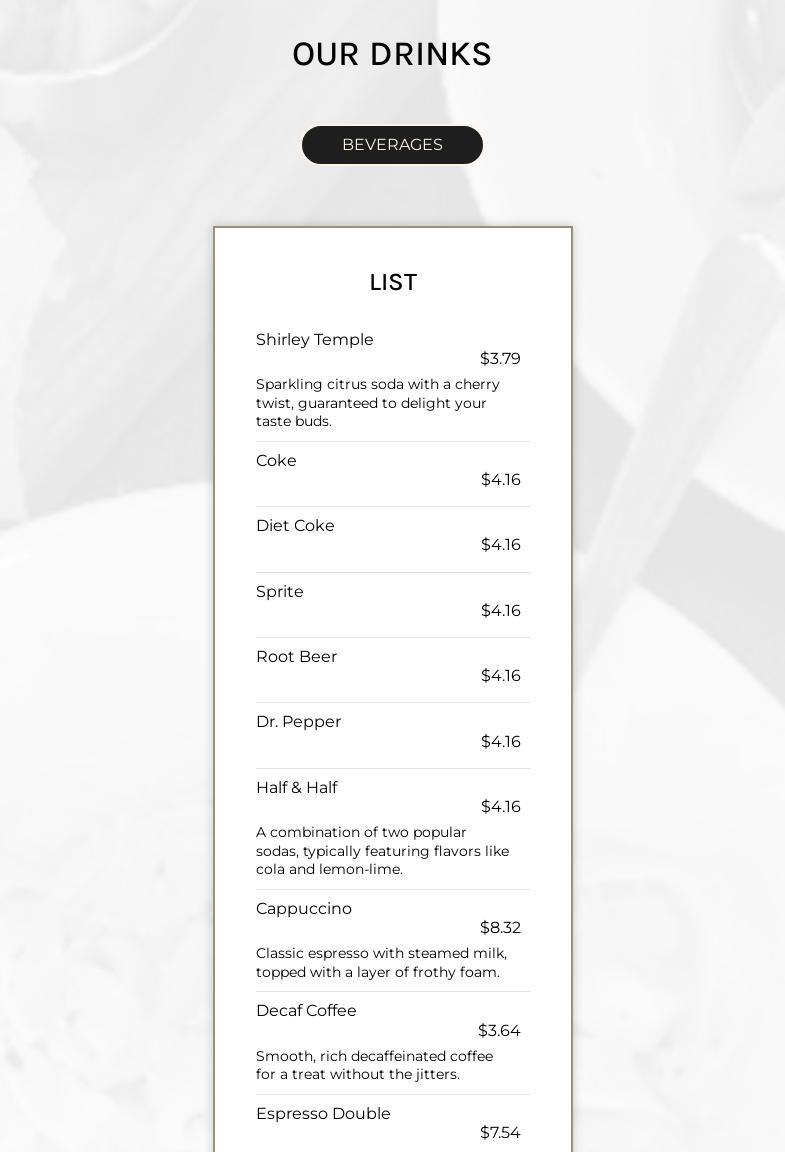Image resolution: width=785 pixels, height=1152 pixels.
Task: Select the Root Beer item
Action: (296, 656)
